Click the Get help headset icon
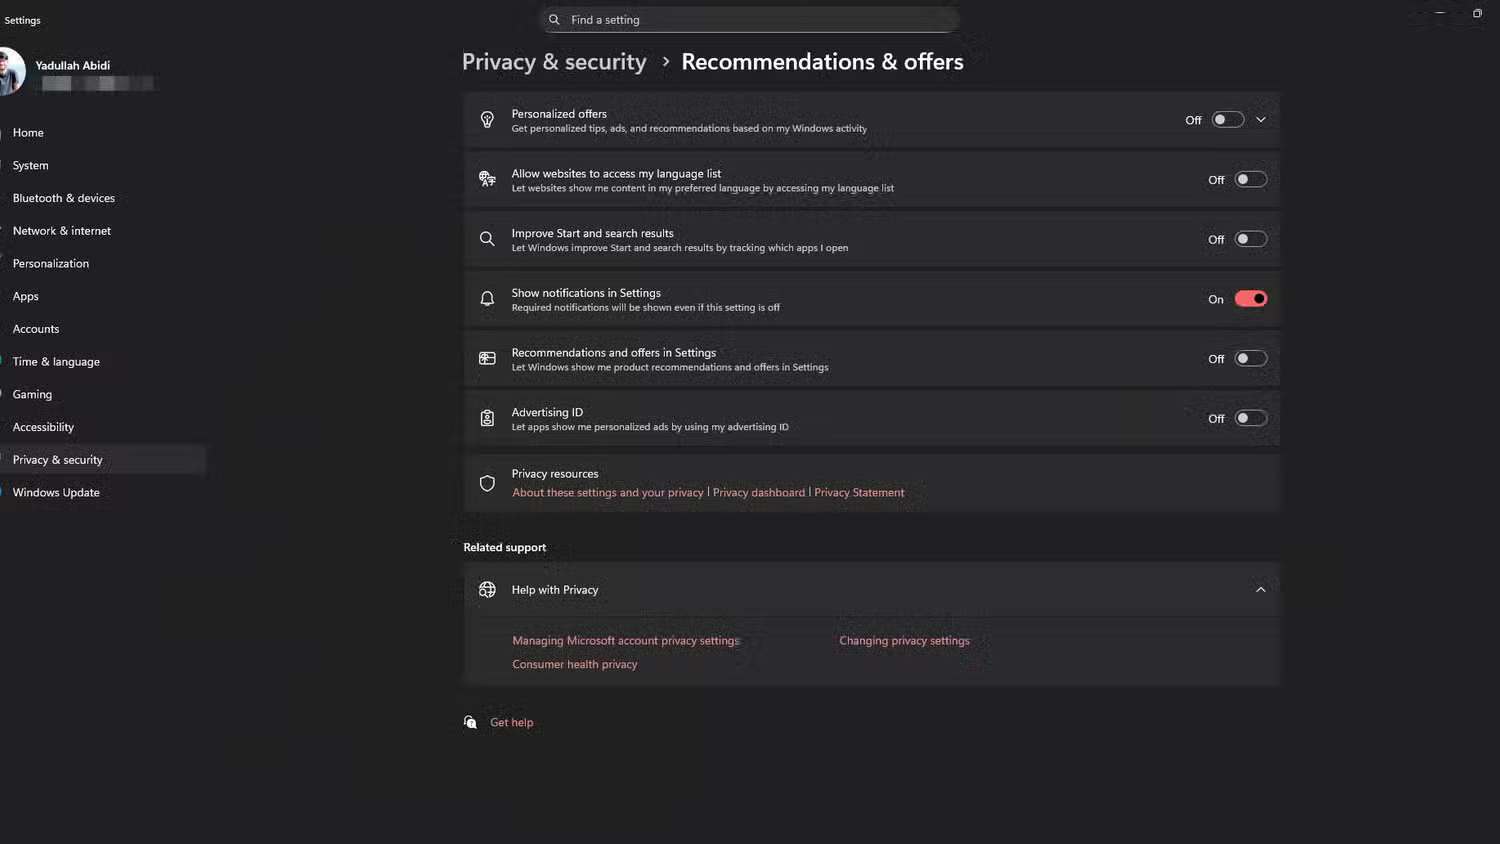The image size is (1500, 844). pos(470,722)
